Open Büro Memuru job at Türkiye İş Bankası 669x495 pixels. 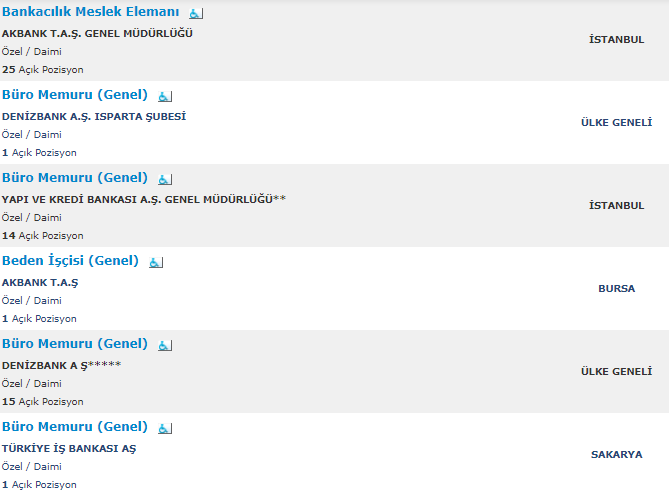(75, 427)
